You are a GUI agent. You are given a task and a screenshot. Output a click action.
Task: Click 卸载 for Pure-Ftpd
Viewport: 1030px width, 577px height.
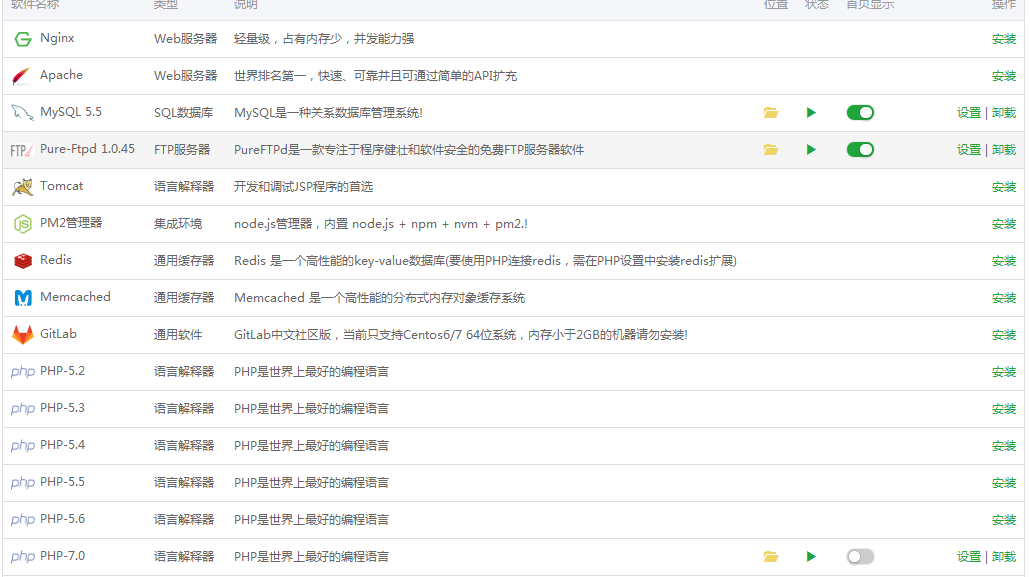1004,150
